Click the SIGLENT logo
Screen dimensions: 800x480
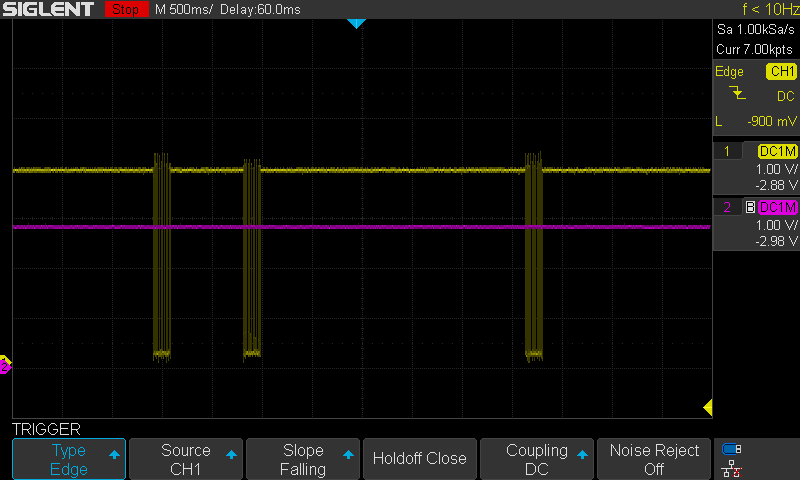click(x=48, y=9)
